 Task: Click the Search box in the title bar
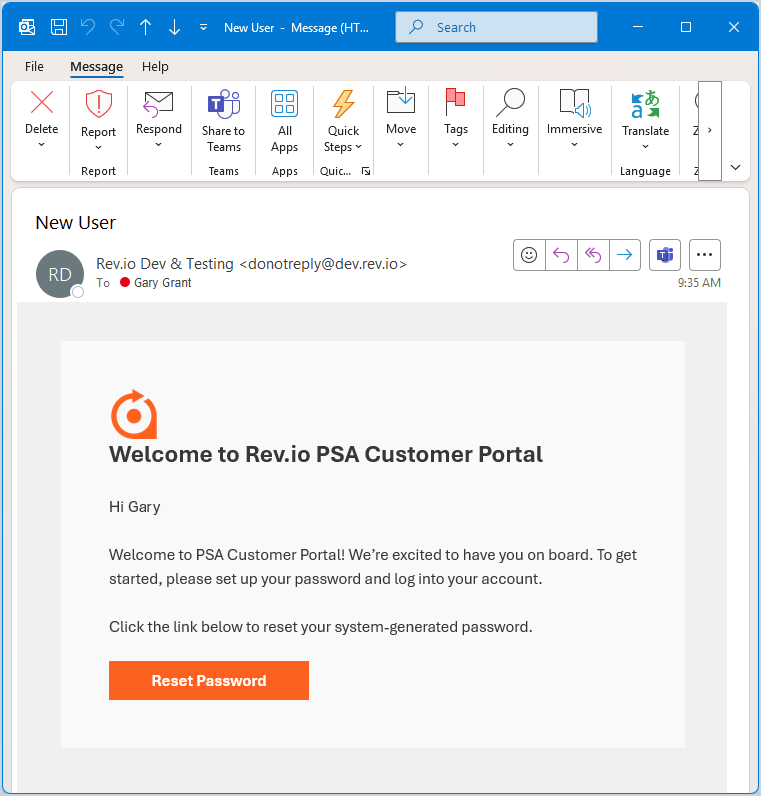496,27
